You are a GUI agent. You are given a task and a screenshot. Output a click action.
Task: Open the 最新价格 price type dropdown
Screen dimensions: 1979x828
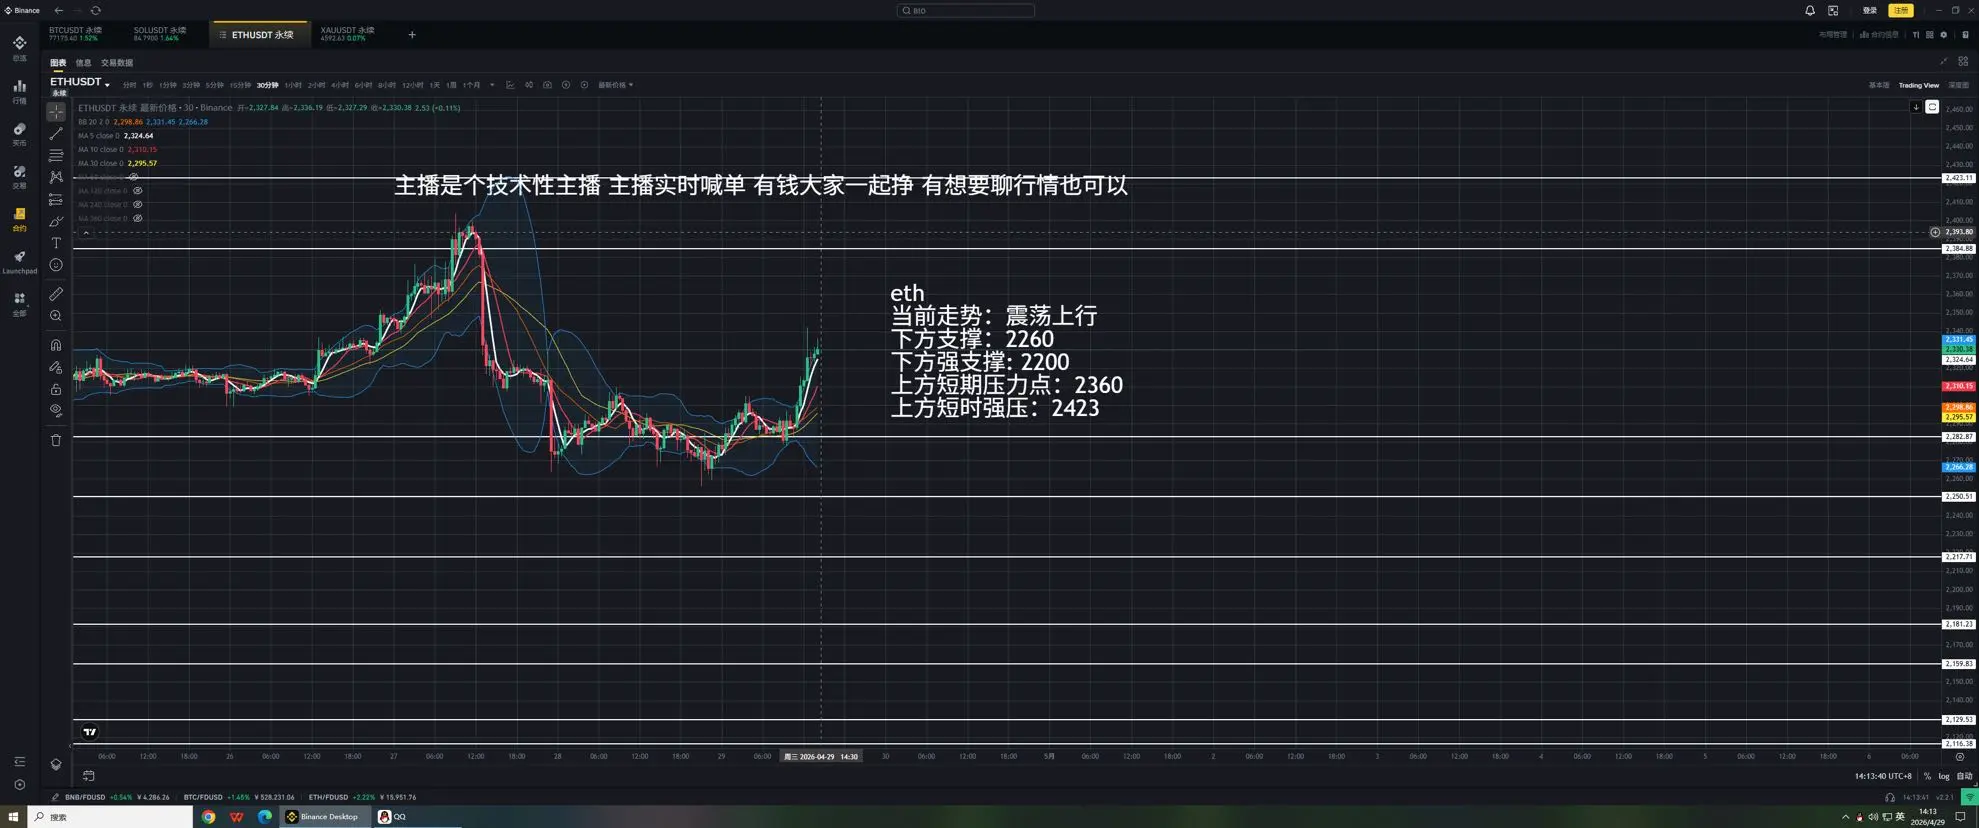615,85
